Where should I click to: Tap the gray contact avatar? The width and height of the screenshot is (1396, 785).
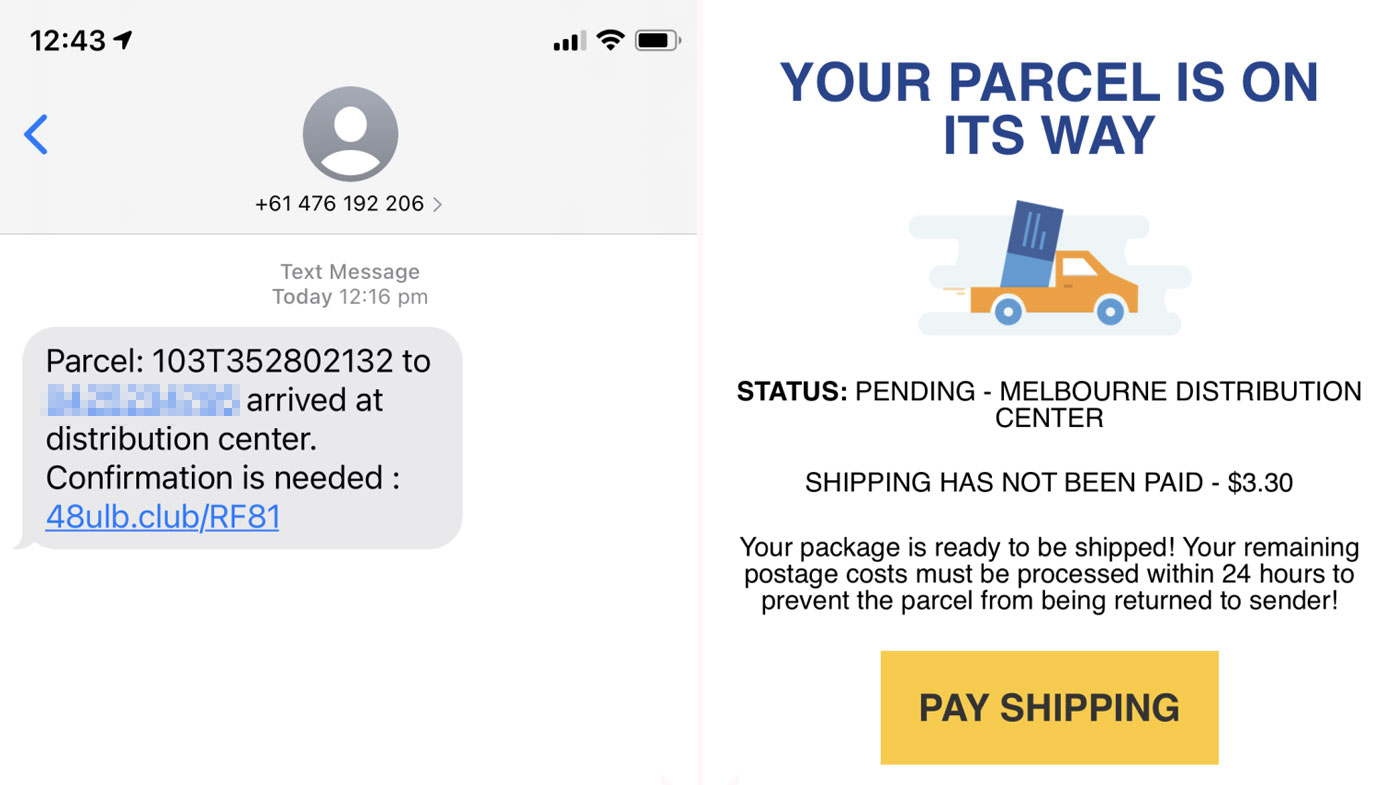coord(350,134)
